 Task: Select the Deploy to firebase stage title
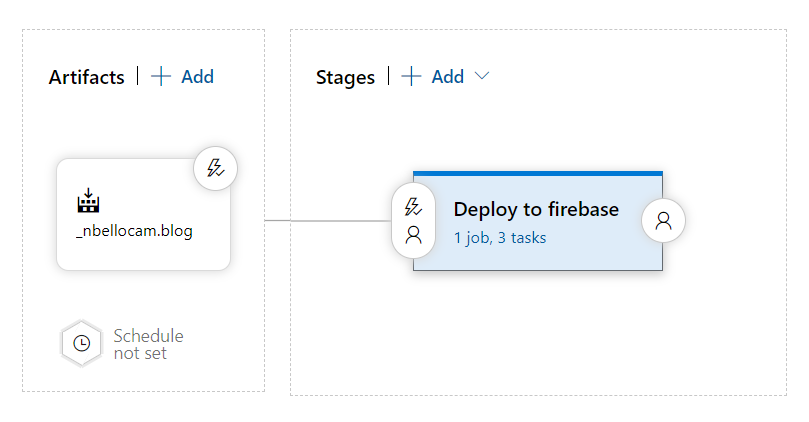coord(536,209)
